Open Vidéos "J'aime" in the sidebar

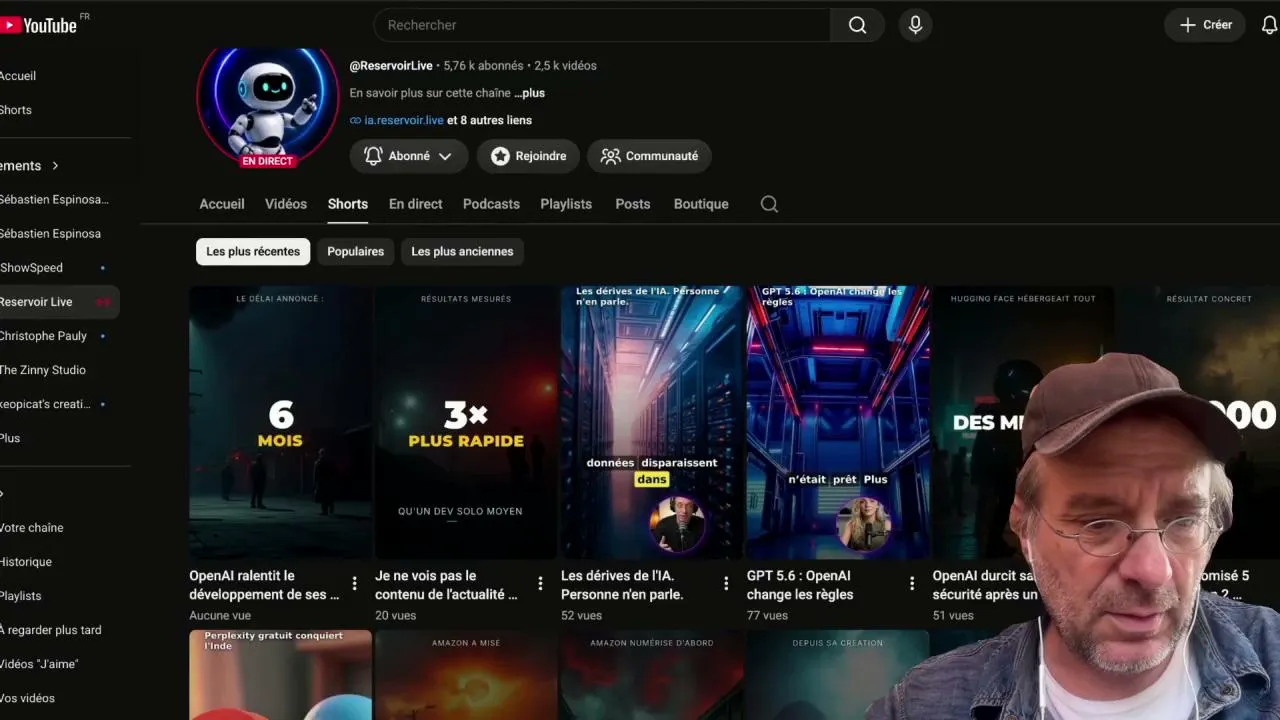[39, 664]
